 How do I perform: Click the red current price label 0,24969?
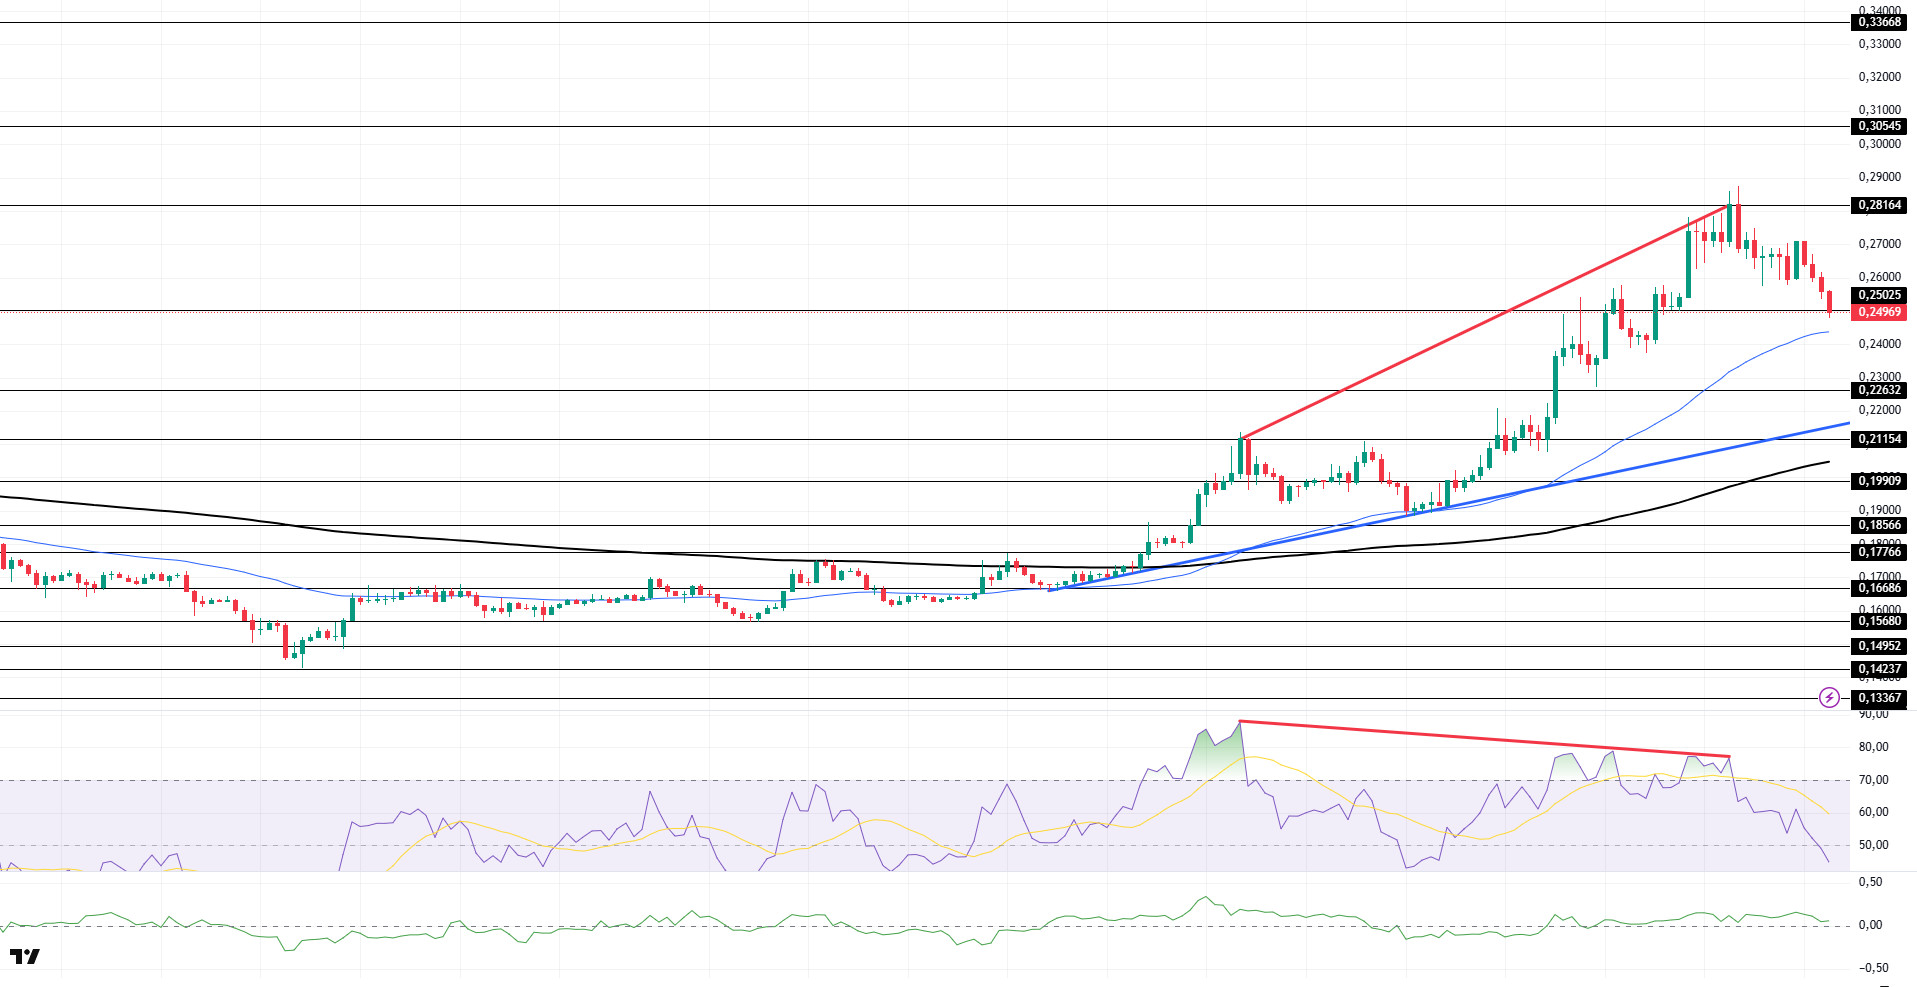coord(1879,312)
